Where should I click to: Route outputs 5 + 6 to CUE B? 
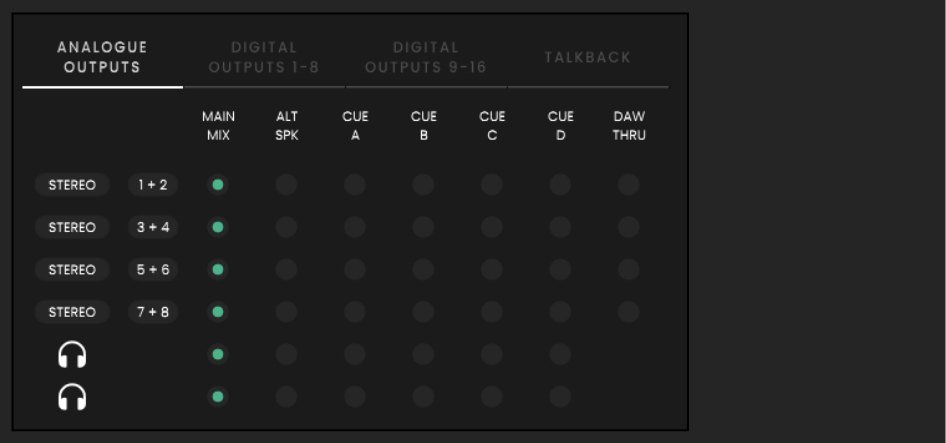tap(424, 269)
